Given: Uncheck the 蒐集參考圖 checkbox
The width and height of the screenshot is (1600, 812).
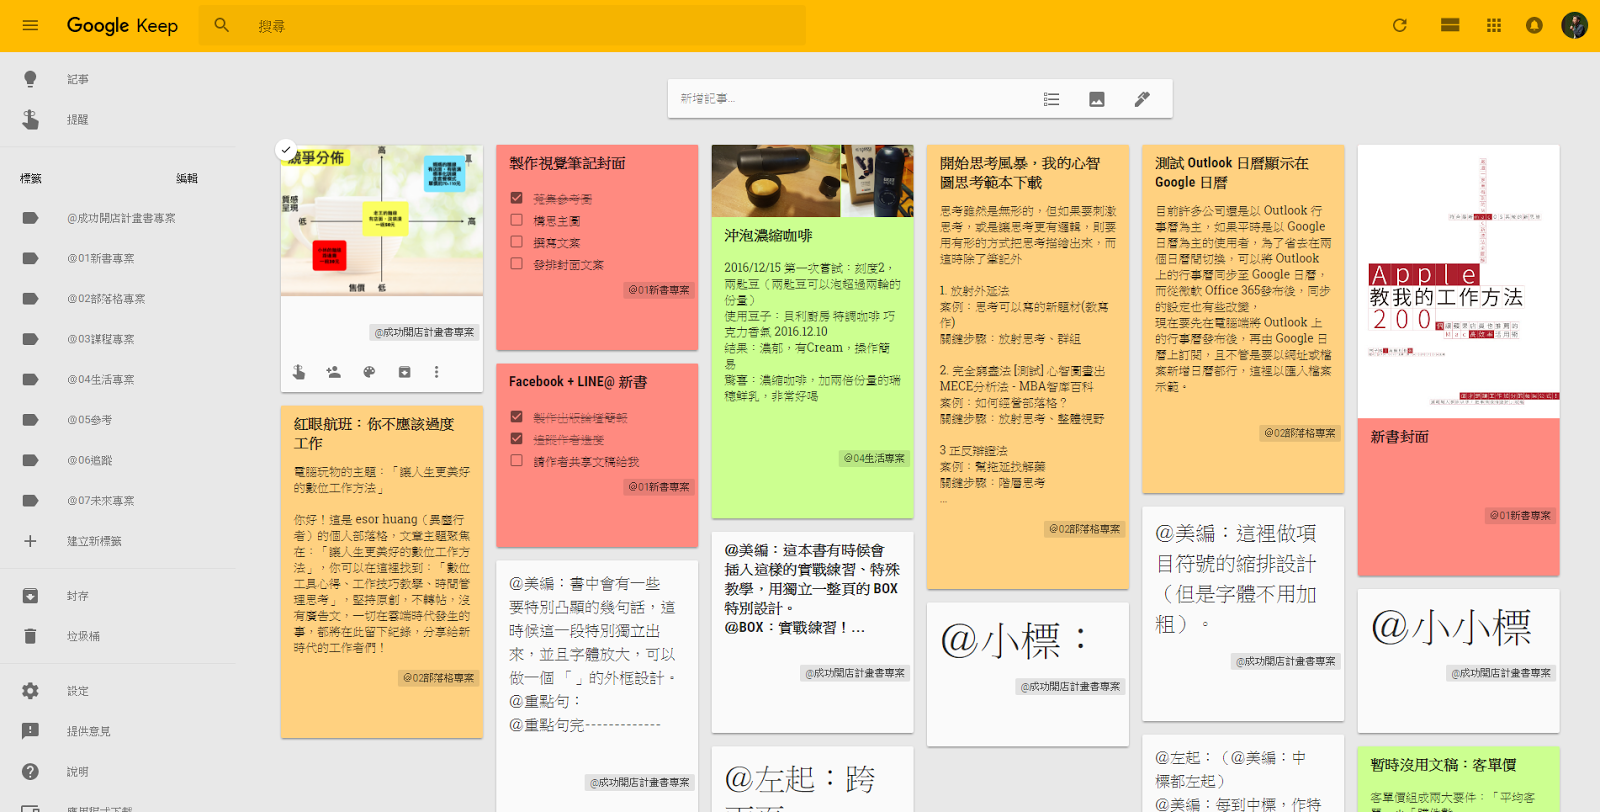Looking at the screenshot, I should click(517, 198).
